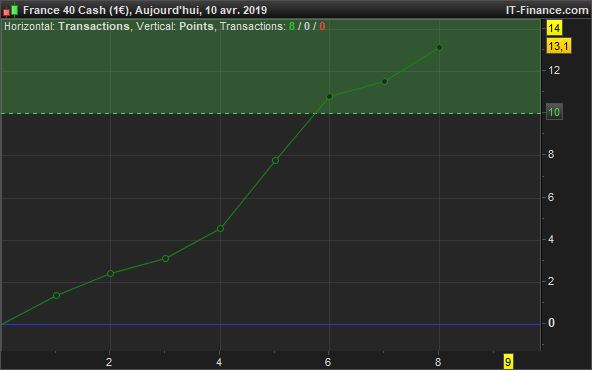Click the 2 label on horizontal axis
592x370 pixels.
[109, 362]
